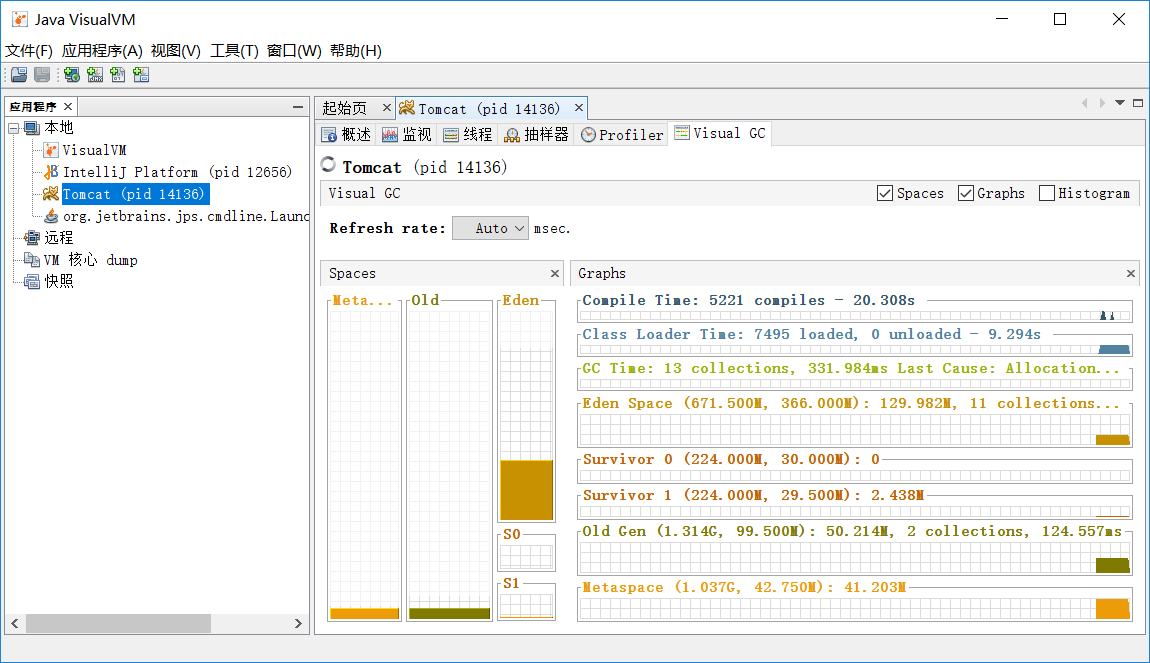Viewport: 1150px width, 663px height.
Task: Click the VM 核心 dump icon
Action: coord(32,260)
